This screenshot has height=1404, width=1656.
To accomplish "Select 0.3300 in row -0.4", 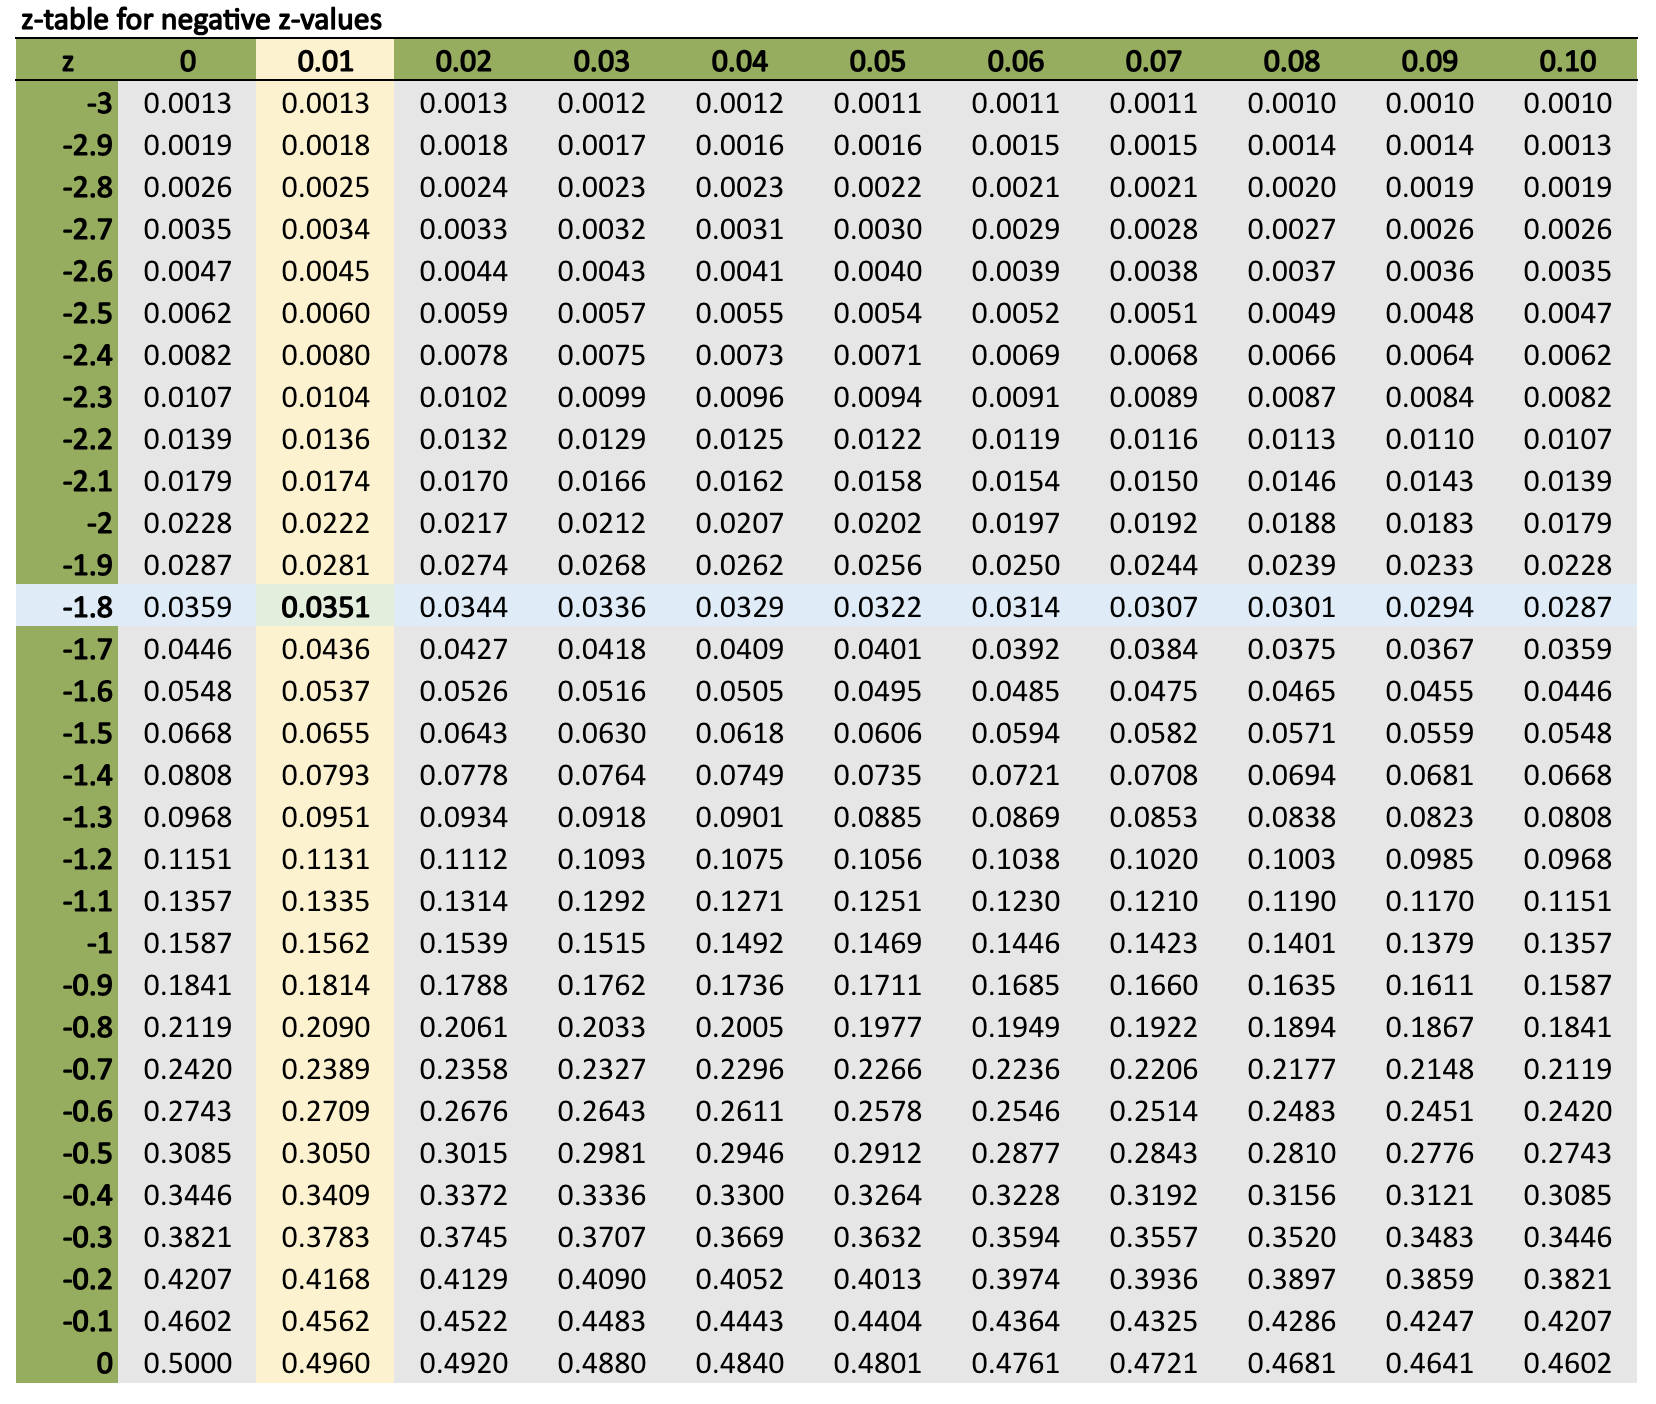I will pos(739,1195).
